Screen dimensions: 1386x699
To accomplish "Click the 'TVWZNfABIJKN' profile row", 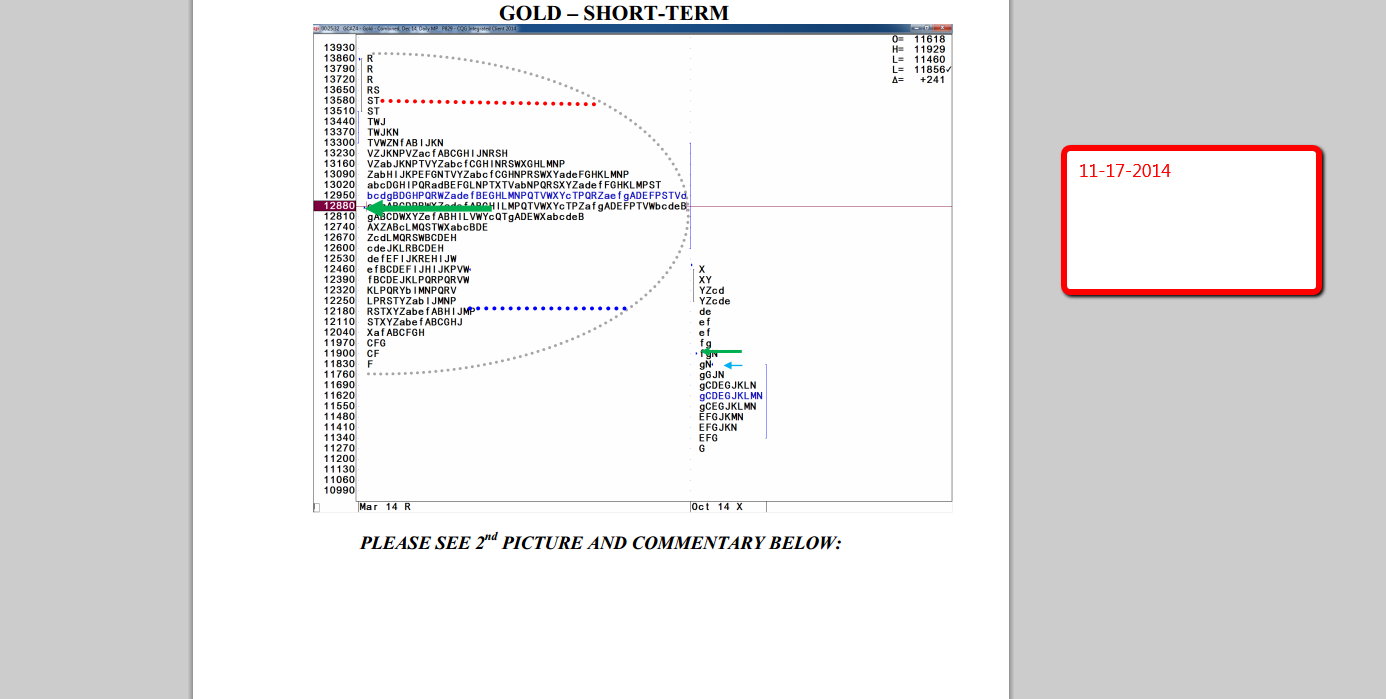I will (x=405, y=143).
